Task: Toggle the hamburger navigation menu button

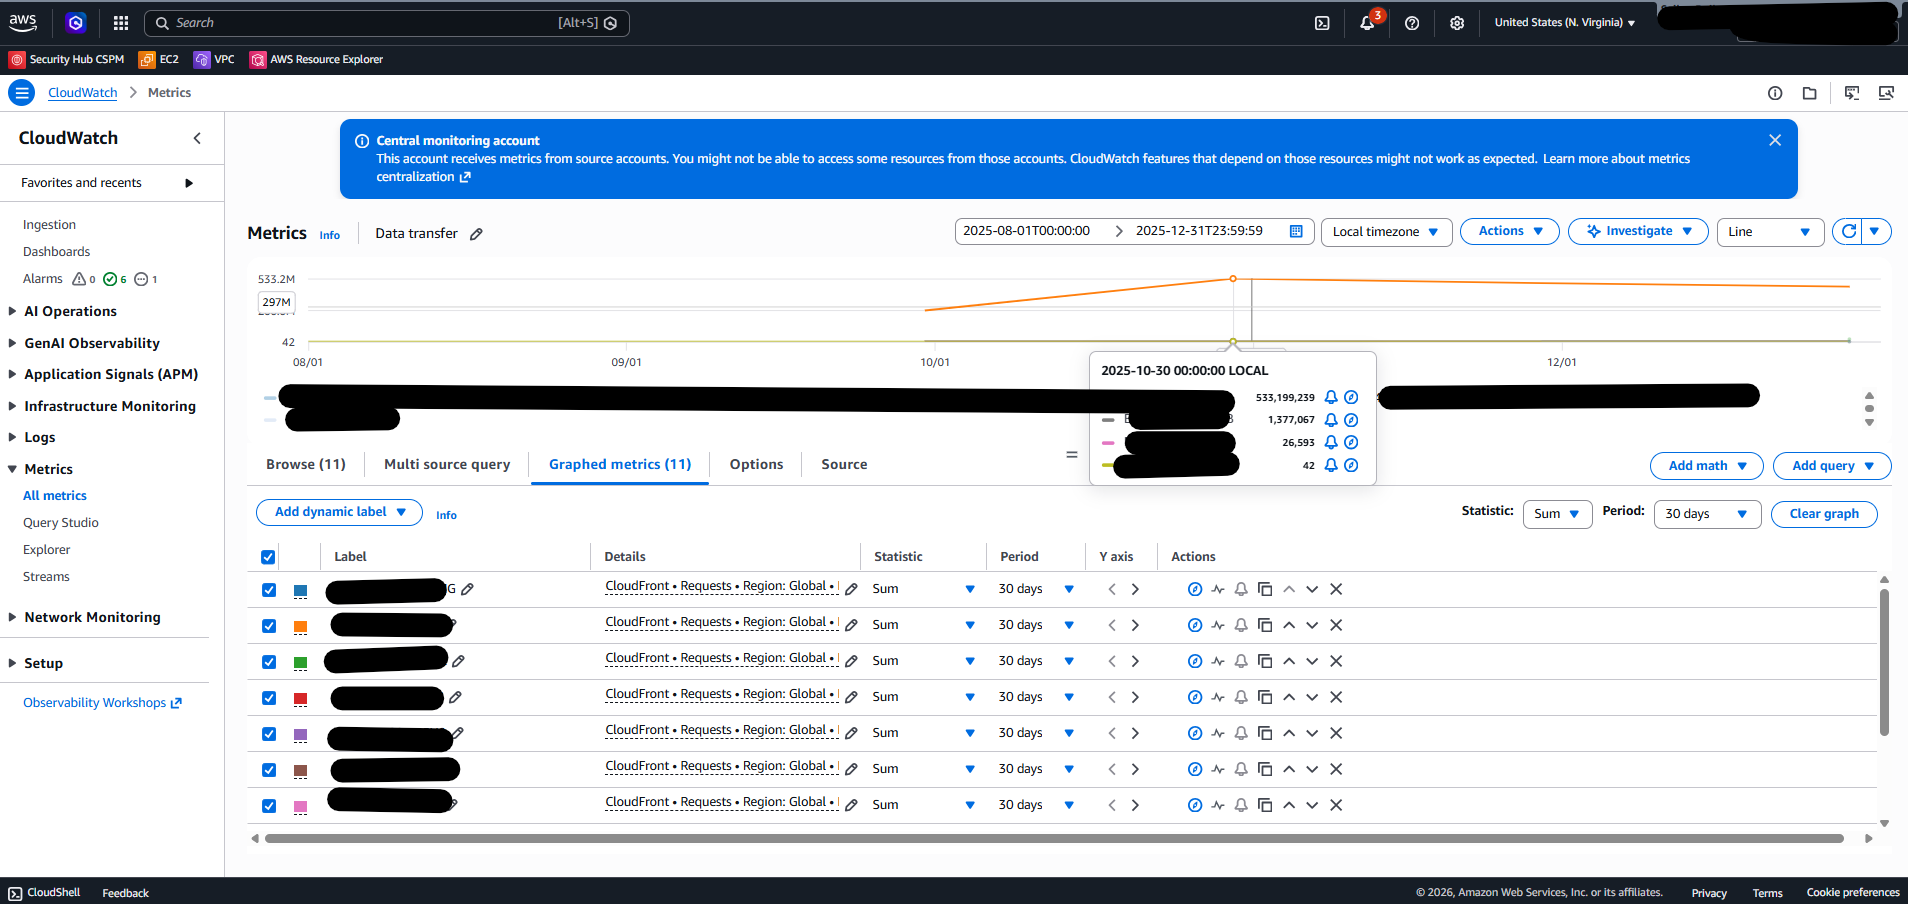Action: (x=22, y=93)
